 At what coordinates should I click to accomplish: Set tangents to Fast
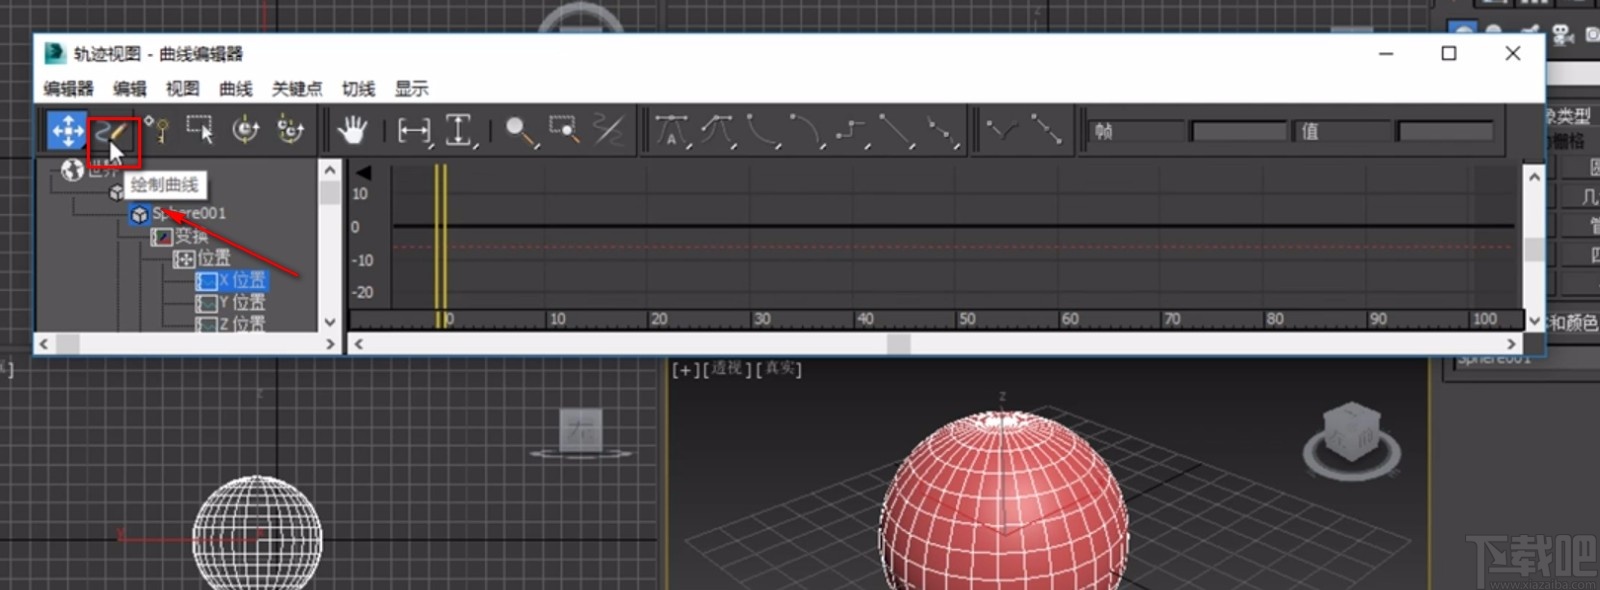(x=763, y=131)
